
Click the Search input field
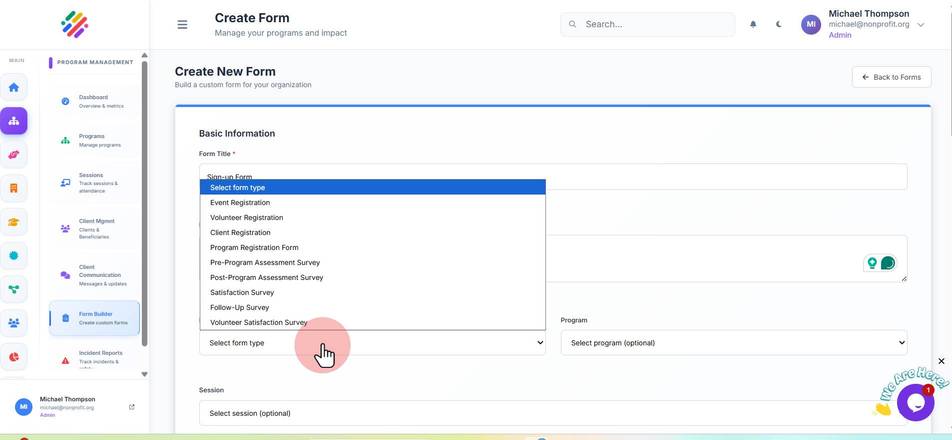point(647,25)
